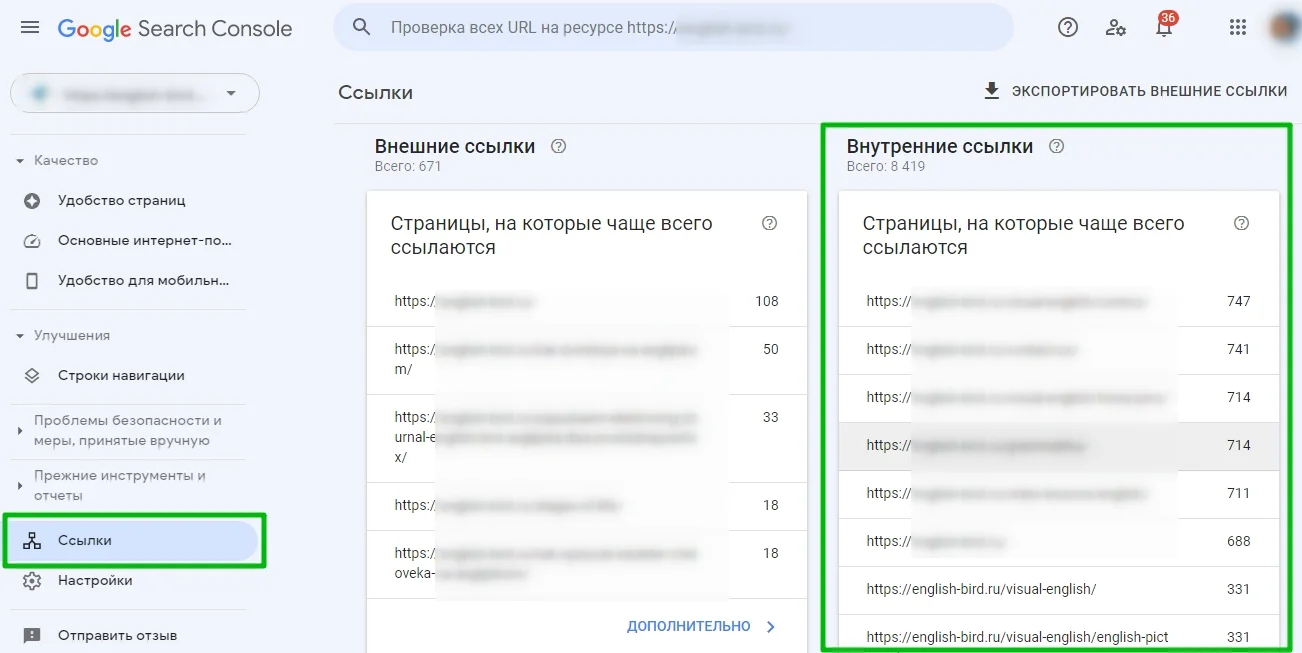The height and width of the screenshot is (653, 1302).
Task: Focus the URL inspection search field
Action: click(x=673, y=28)
